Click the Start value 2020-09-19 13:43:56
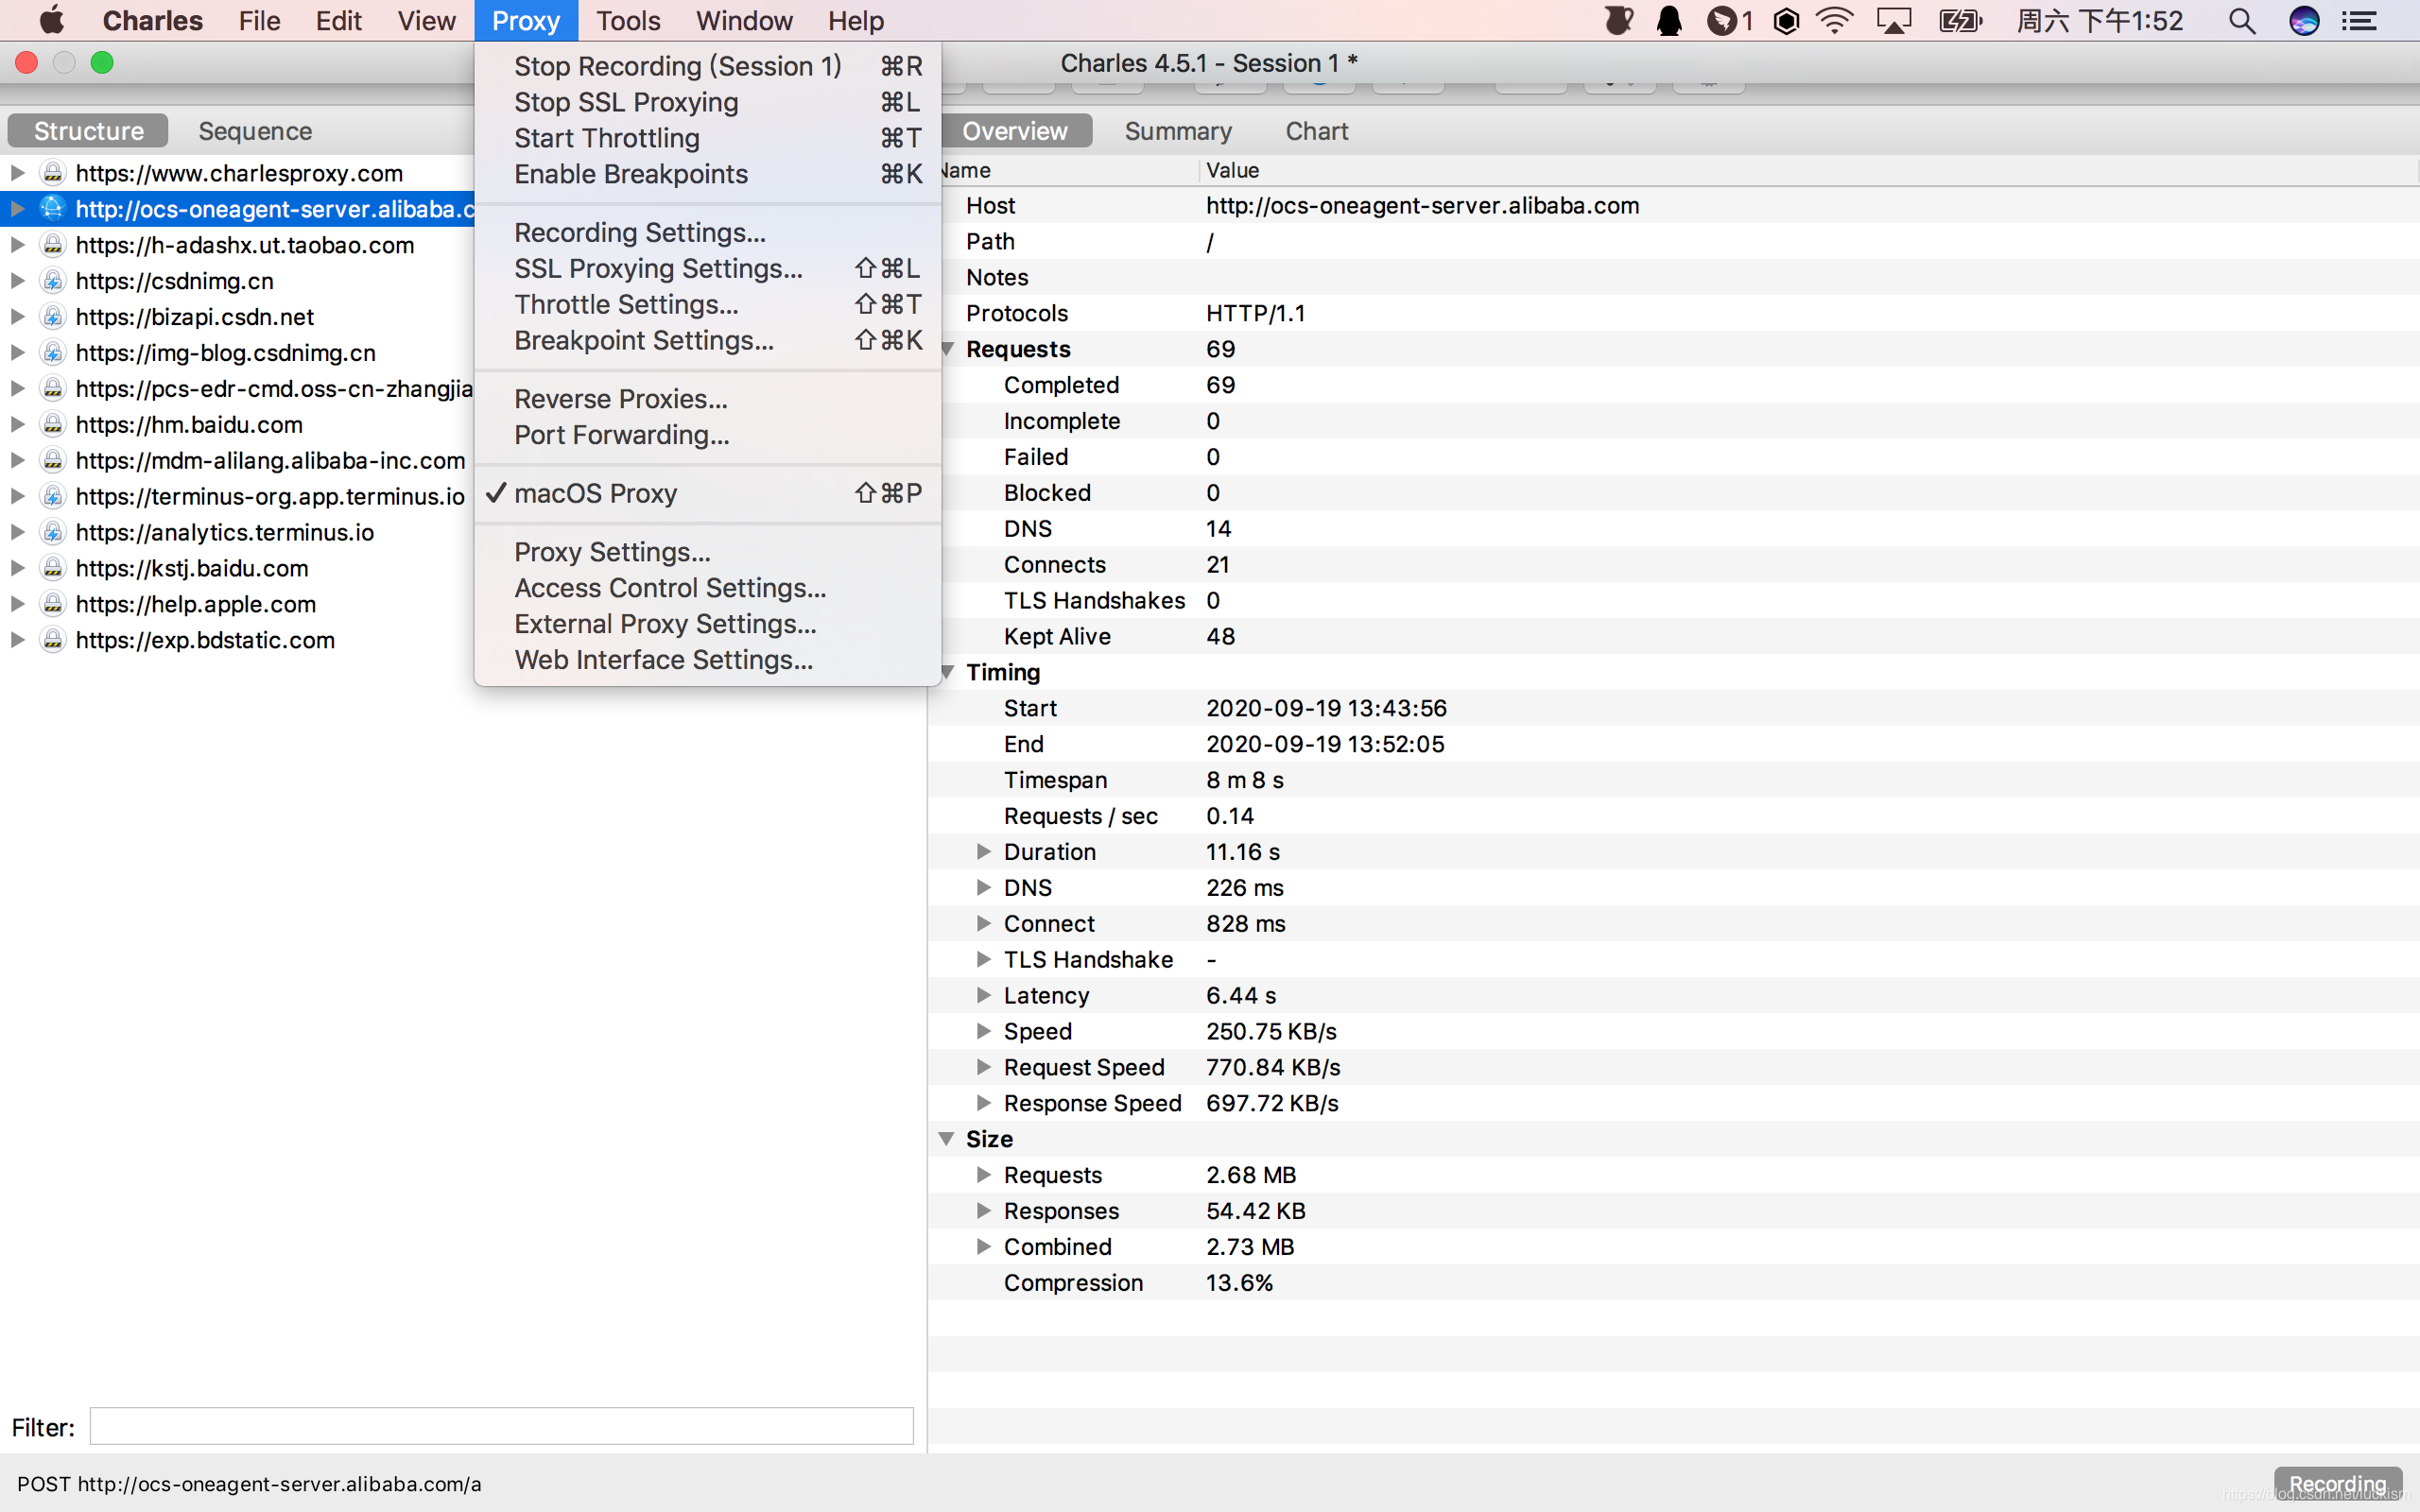 1326,708
